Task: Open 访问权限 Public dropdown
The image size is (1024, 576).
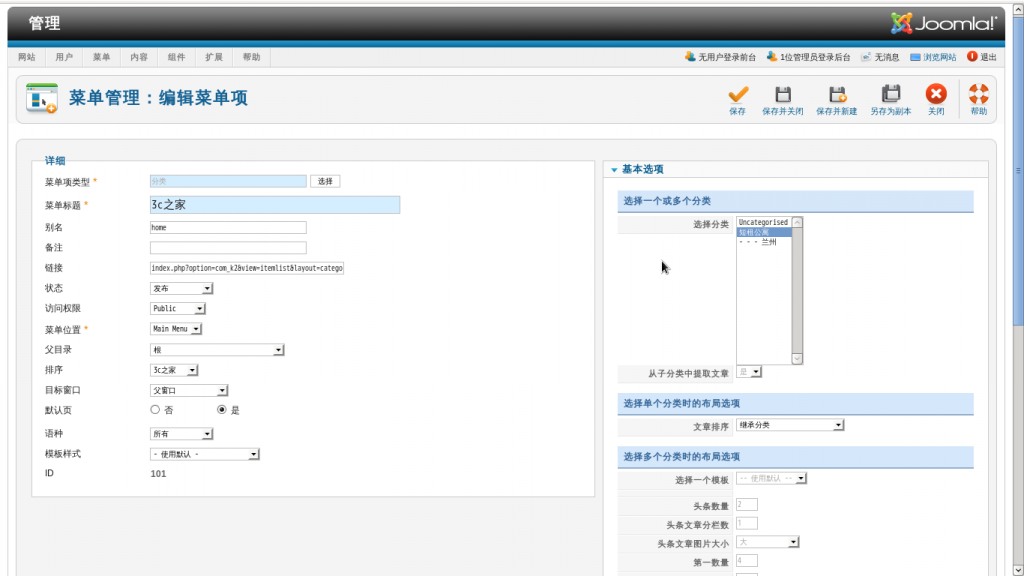Action: coord(178,308)
